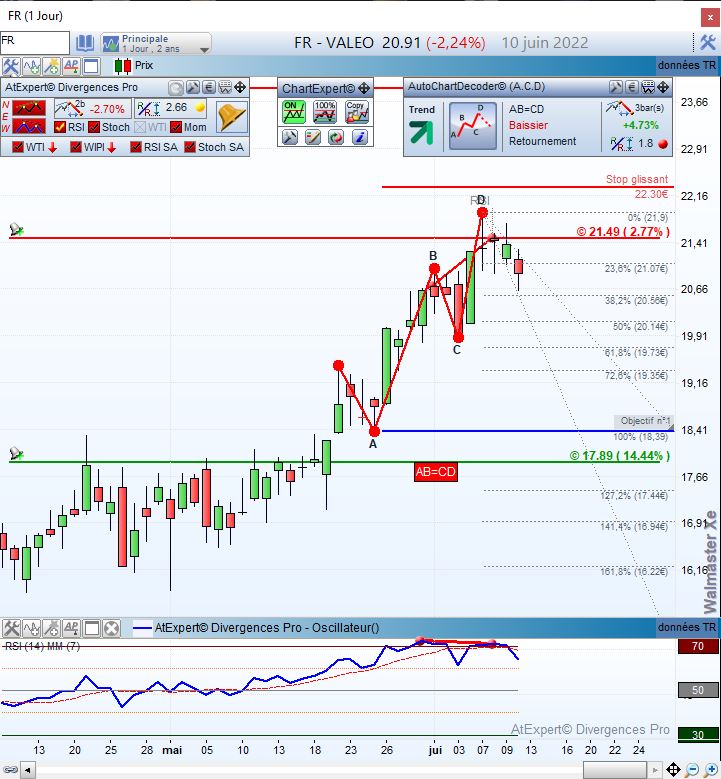Click the green Trend arrow
The height and width of the screenshot is (779, 721).
pos(421,133)
